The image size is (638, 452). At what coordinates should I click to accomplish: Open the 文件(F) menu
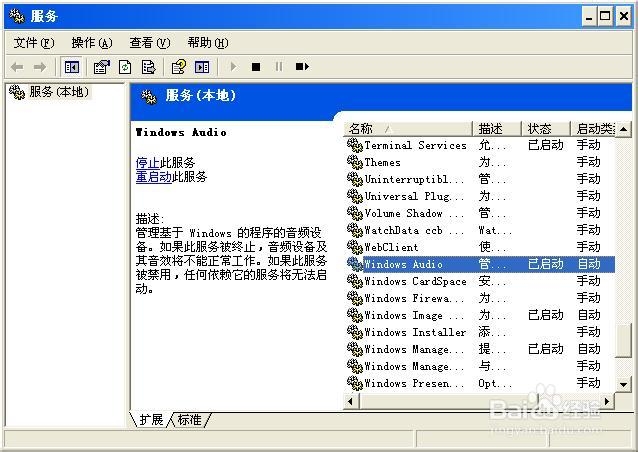click(x=34, y=43)
